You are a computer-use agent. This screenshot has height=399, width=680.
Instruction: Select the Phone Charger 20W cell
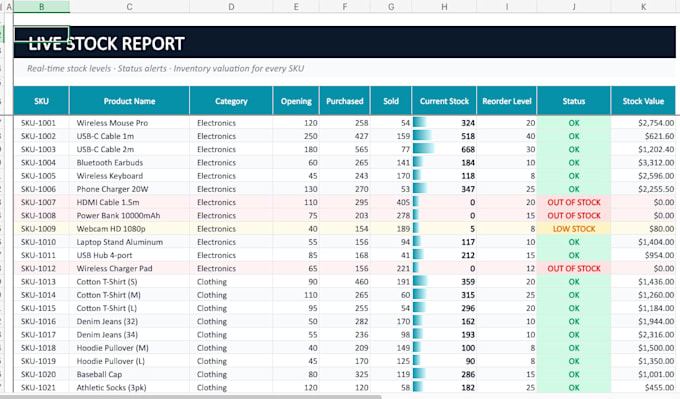[129, 189]
